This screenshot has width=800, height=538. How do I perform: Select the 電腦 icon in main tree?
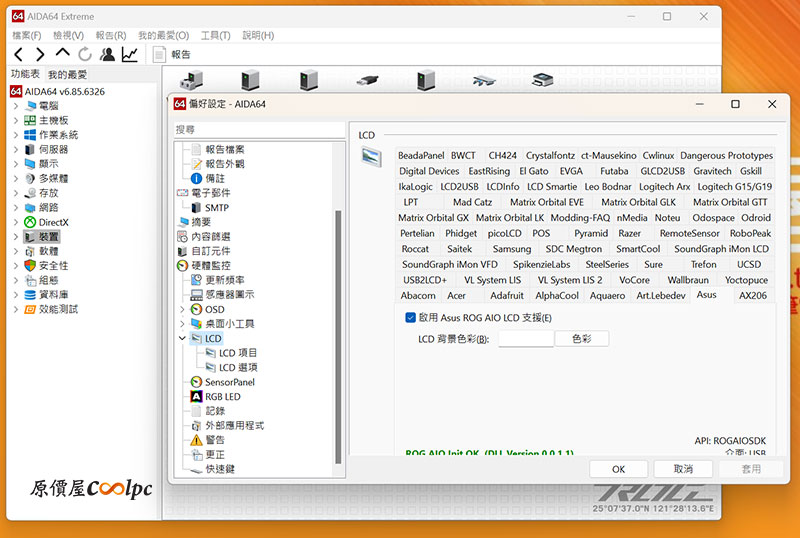tap(31, 106)
